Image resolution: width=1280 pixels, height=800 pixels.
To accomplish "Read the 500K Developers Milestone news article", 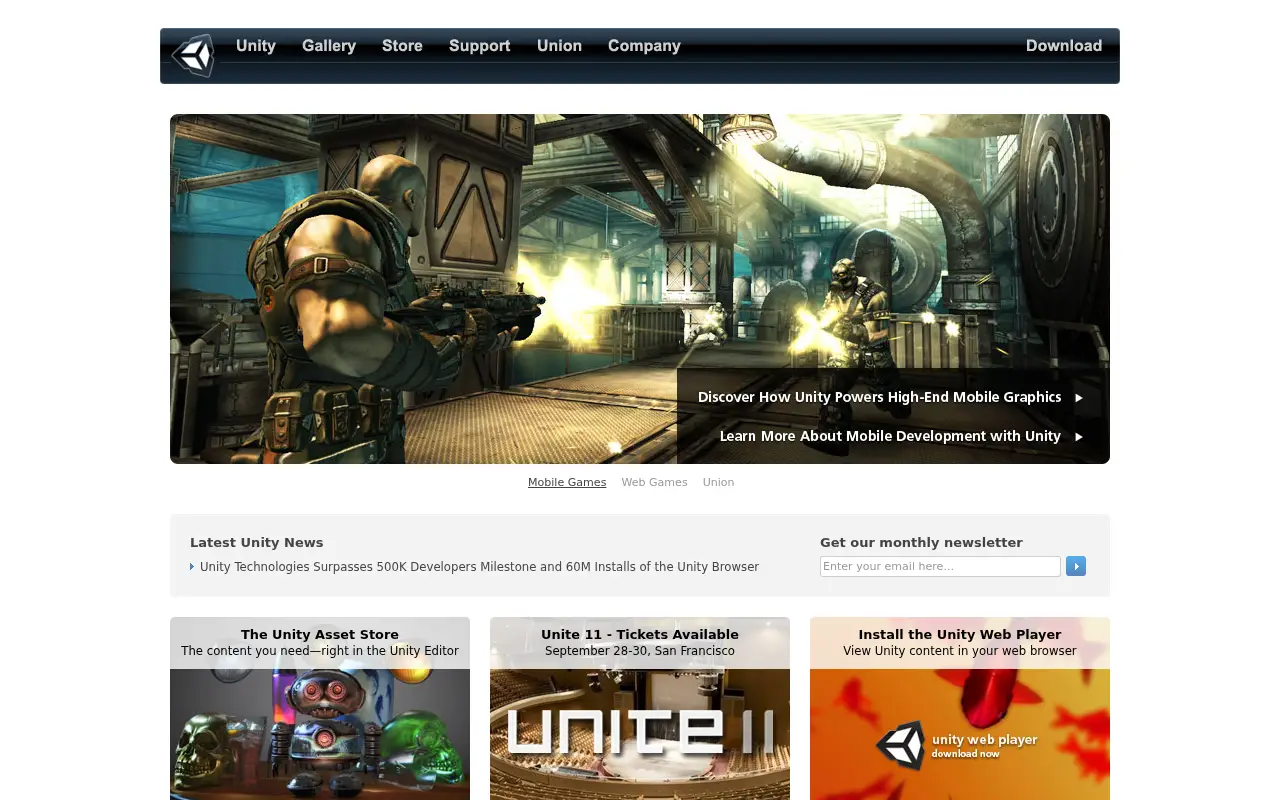I will [479, 567].
